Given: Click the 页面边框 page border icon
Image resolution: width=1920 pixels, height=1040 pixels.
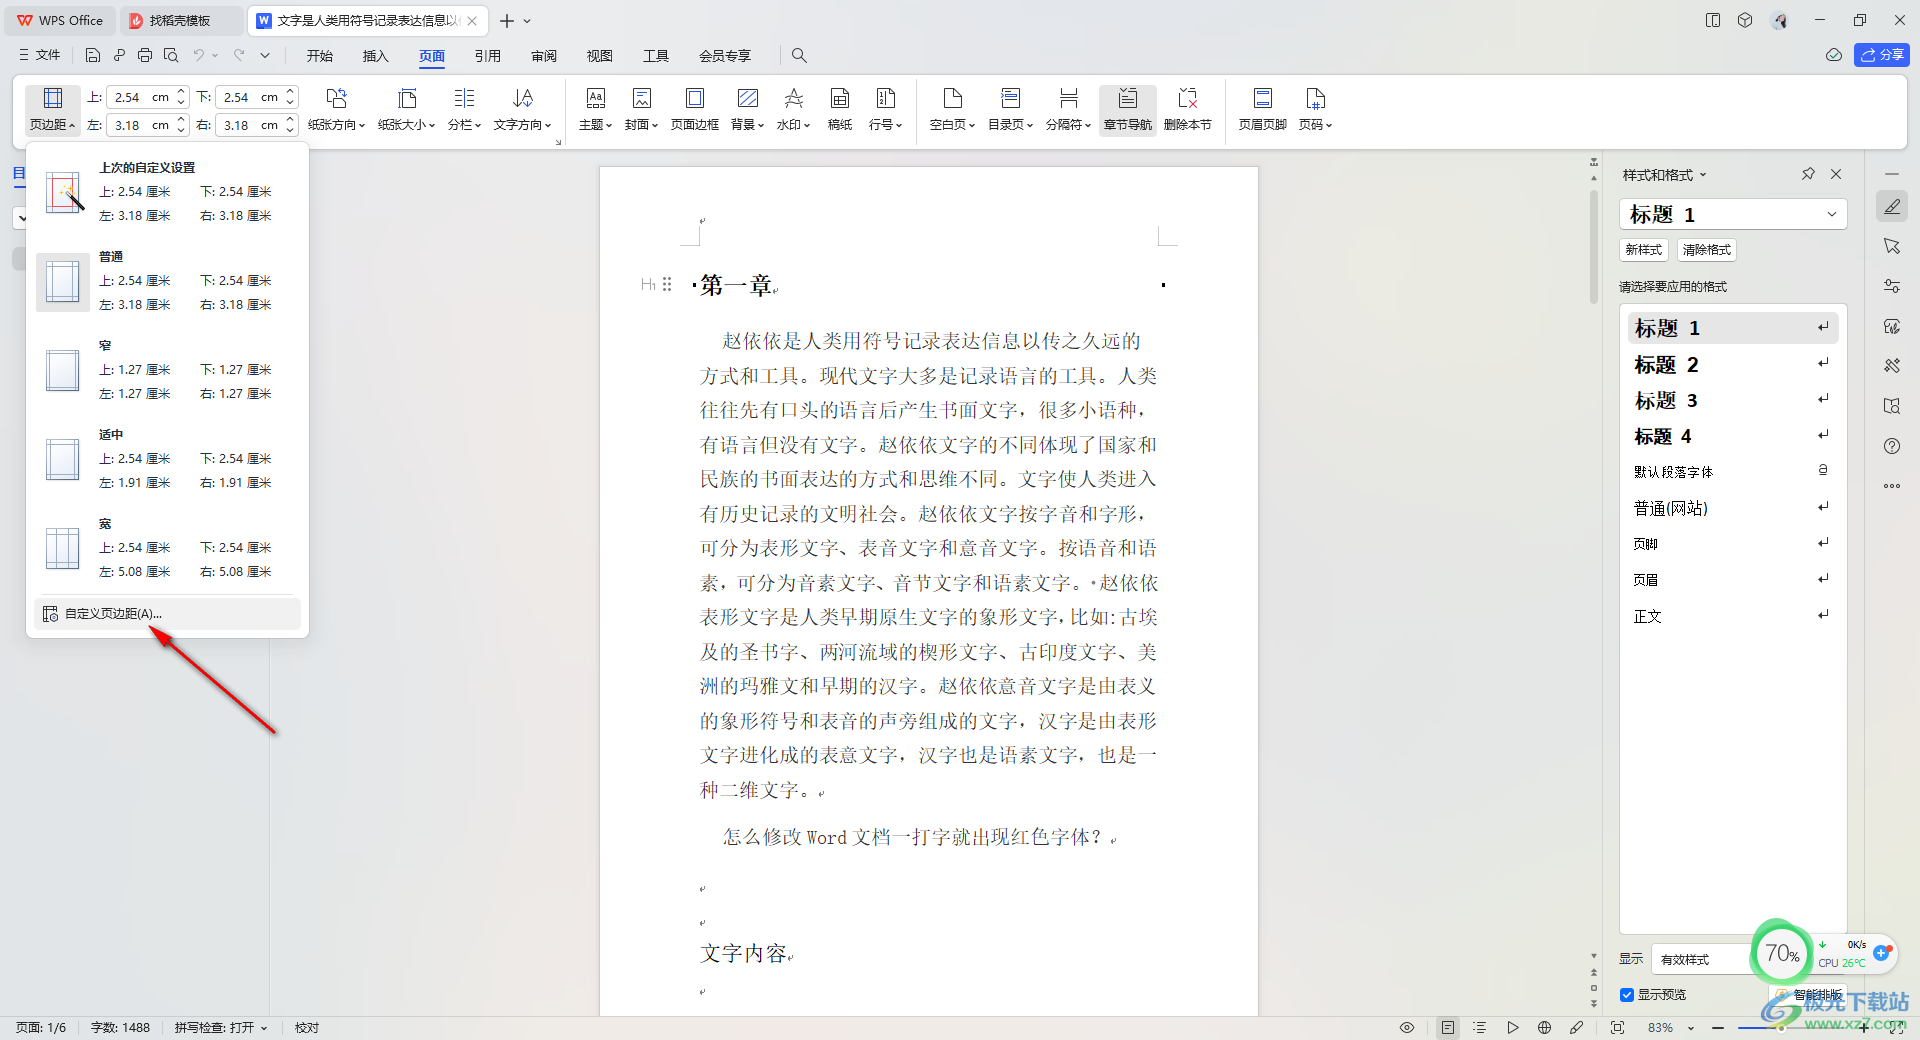Looking at the screenshot, I should [694, 109].
